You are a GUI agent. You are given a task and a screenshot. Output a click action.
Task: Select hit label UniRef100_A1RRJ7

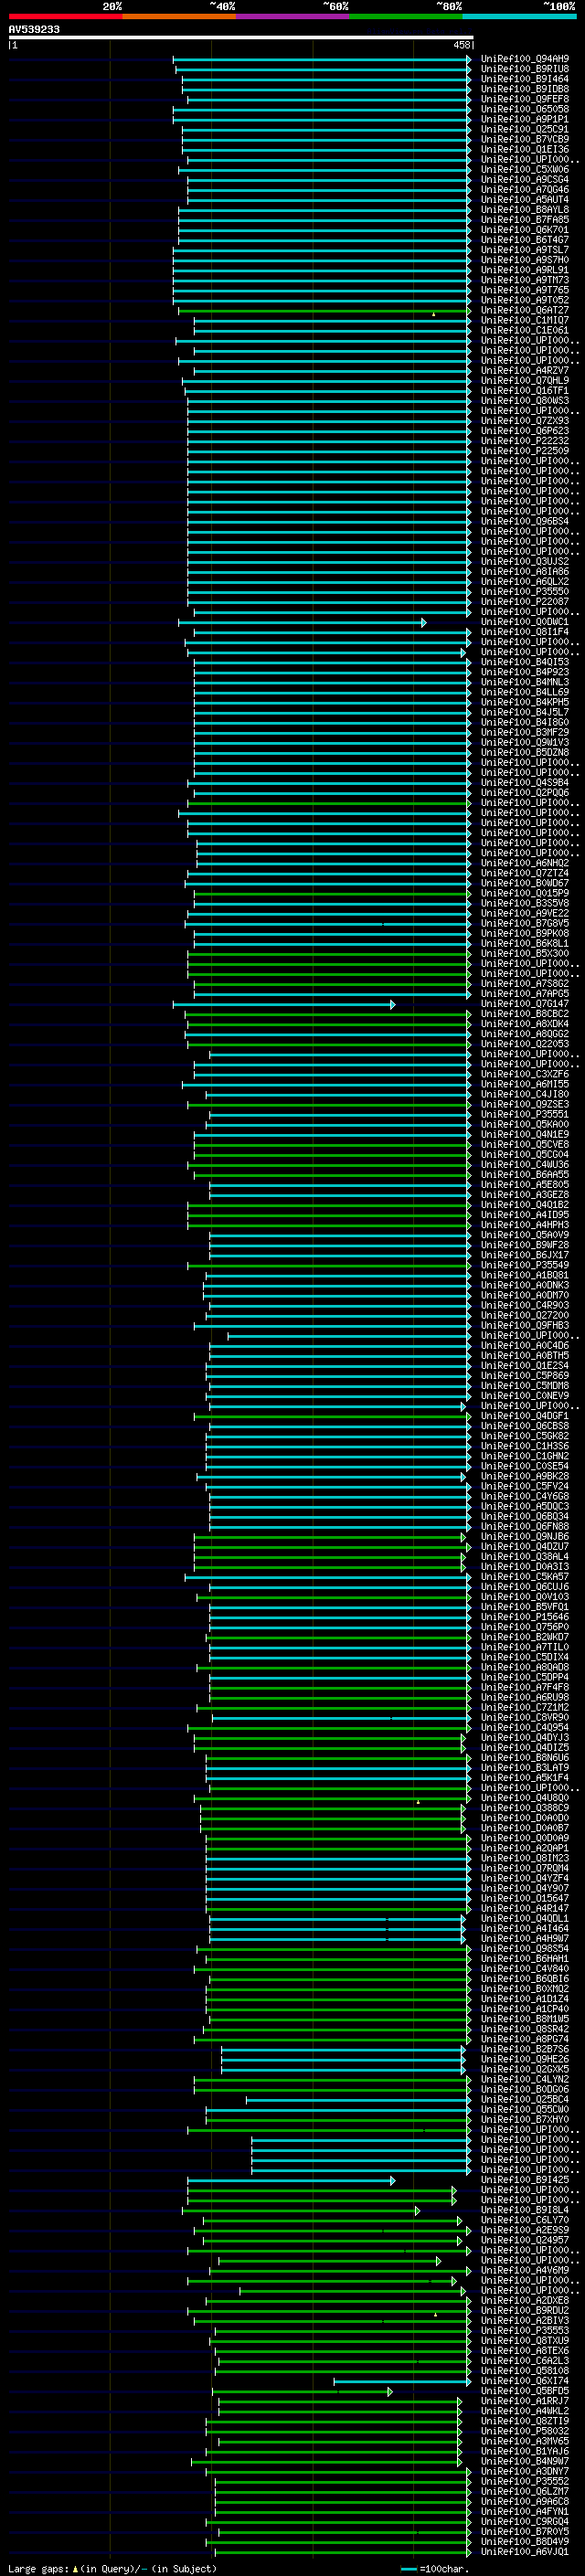click(x=525, y=2401)
